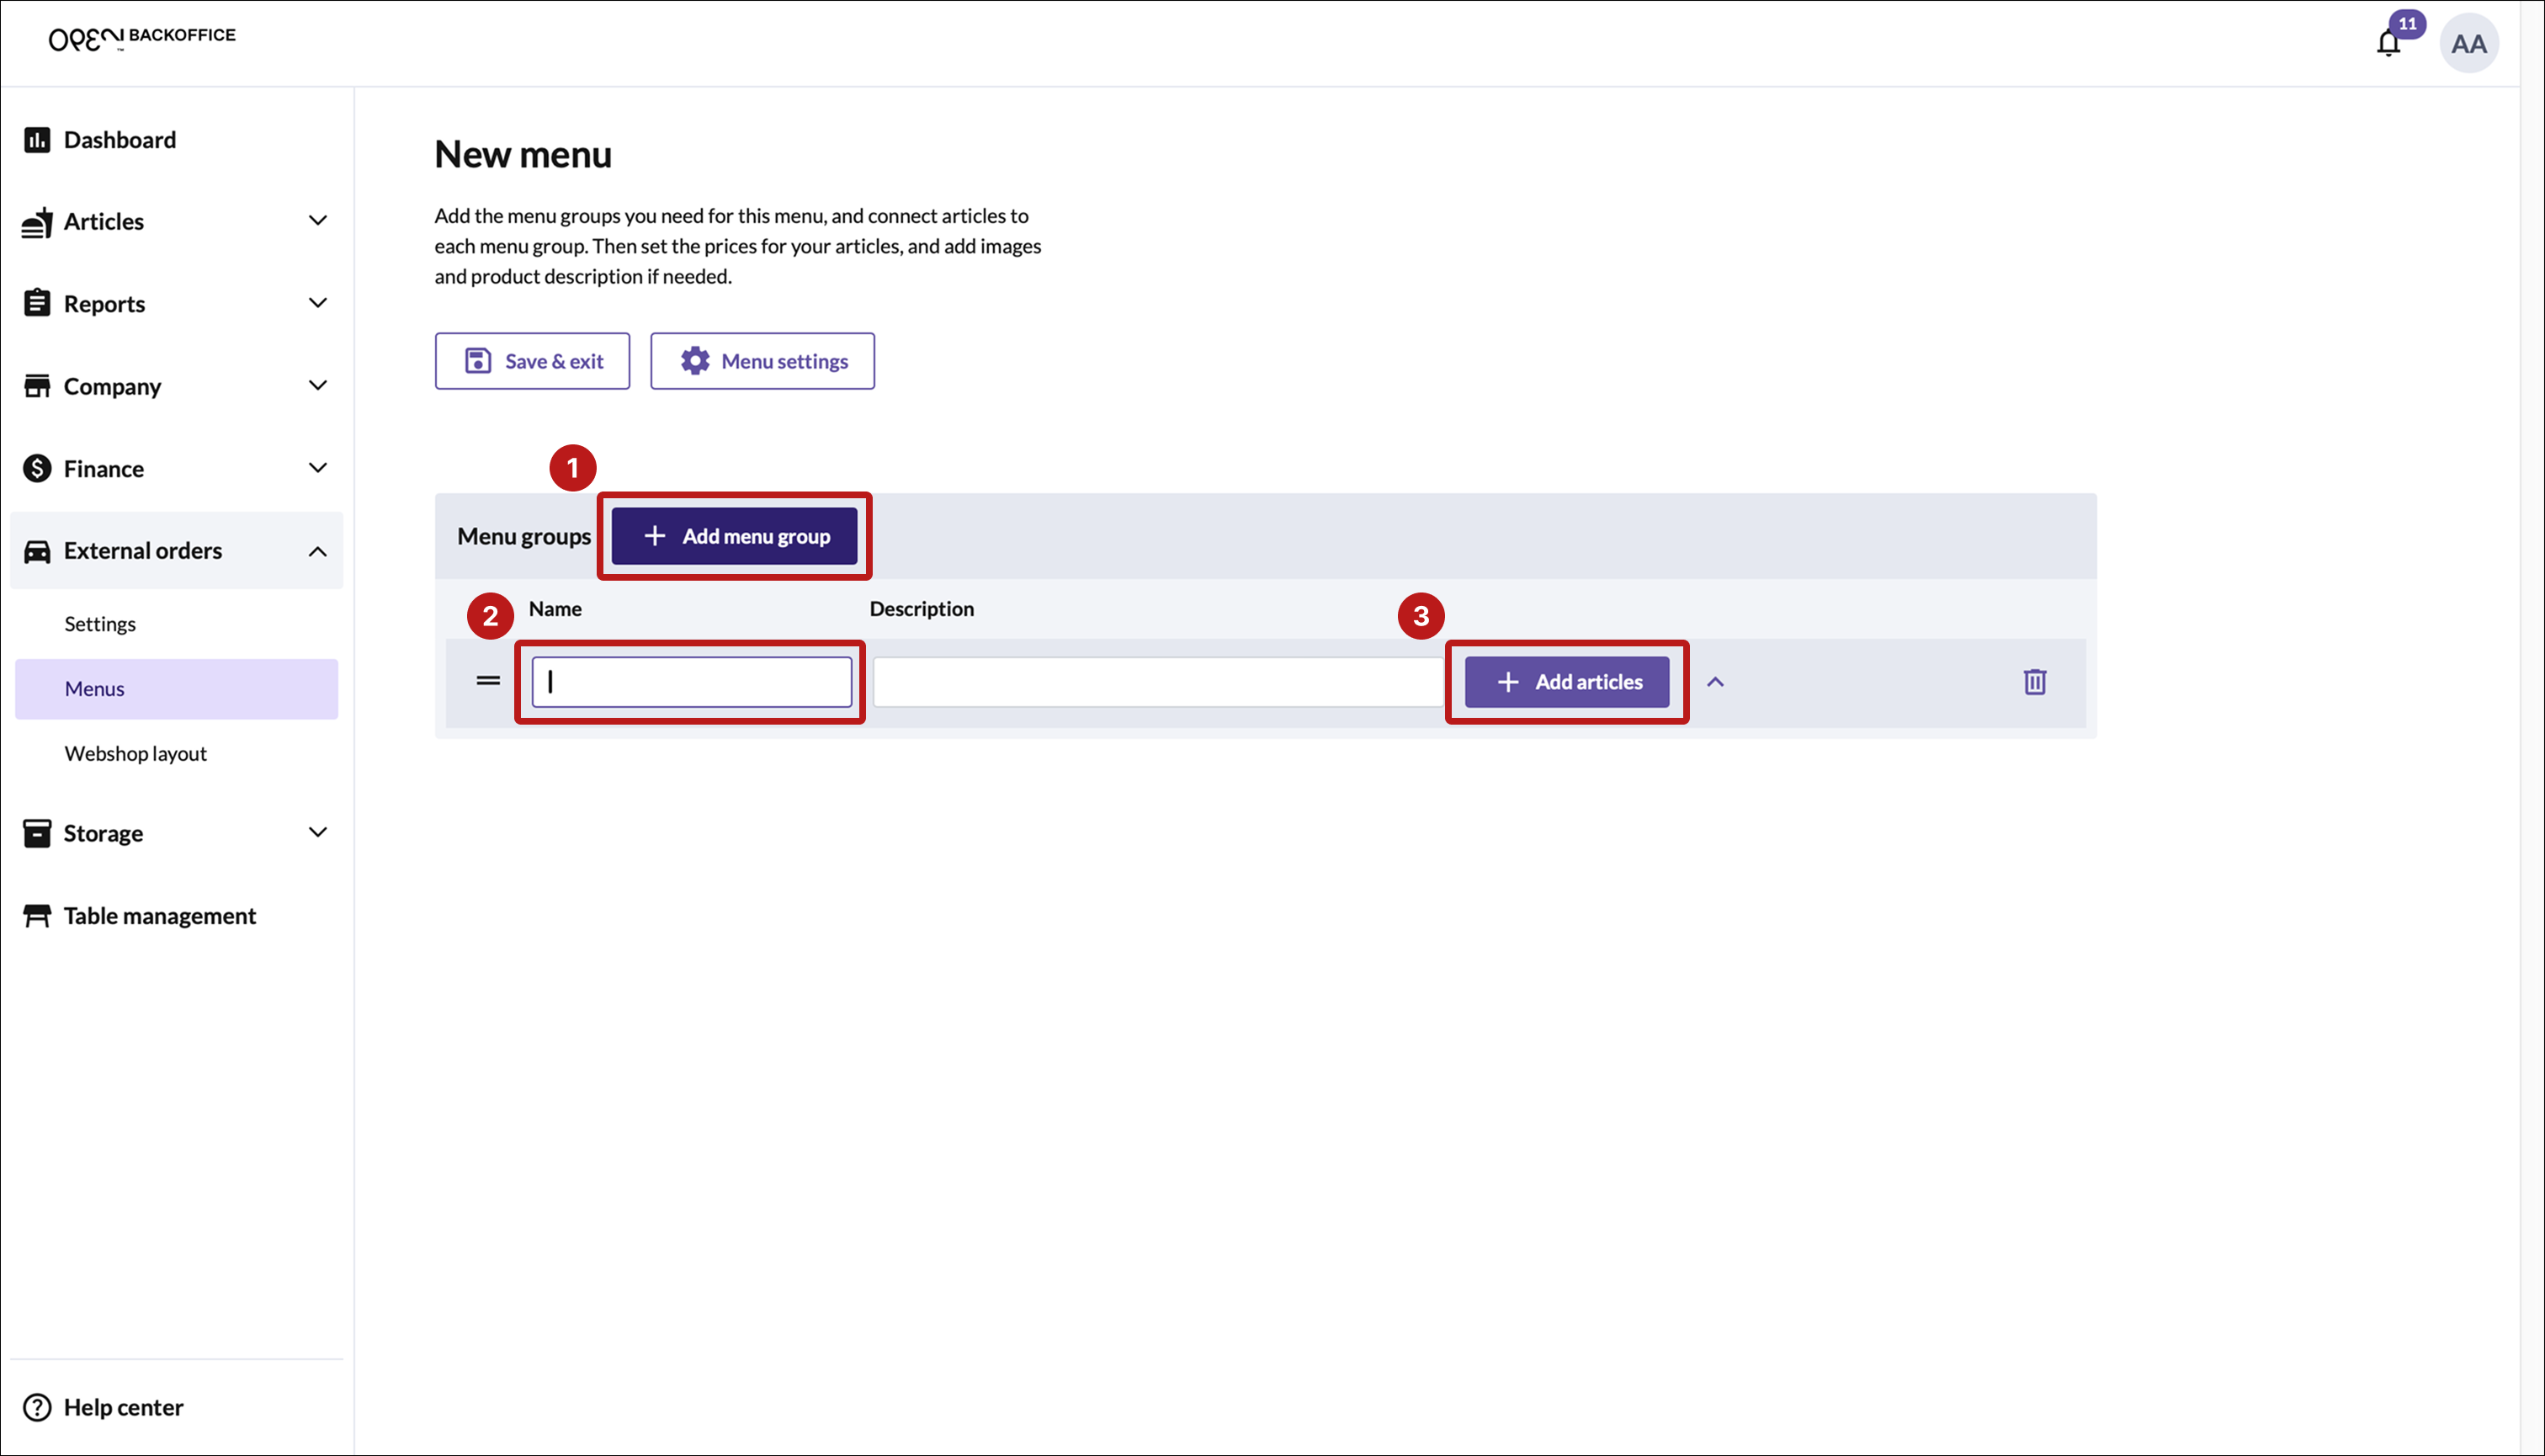Click the Dashboard chart icon
This screenshot has height=1456, width=2545.
pos(37,140)
